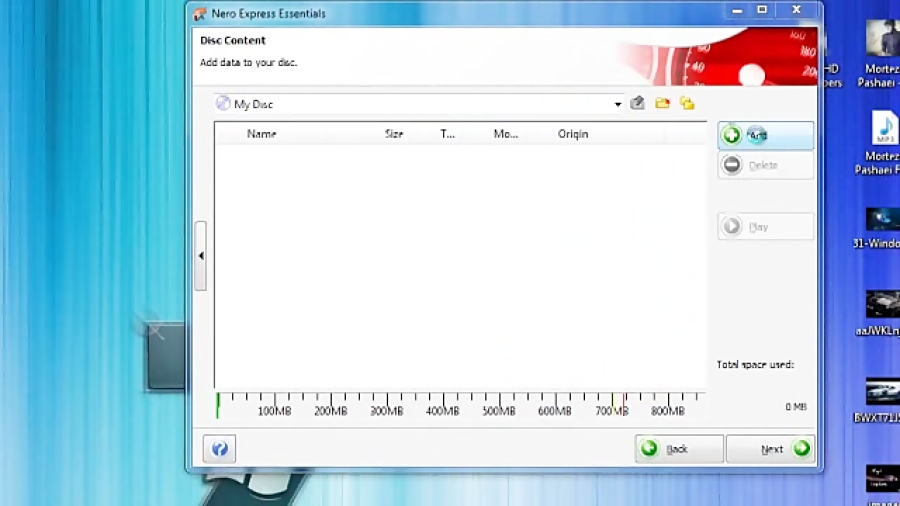The image size is (900, 506).
Task: Click the Delete button
Action: [x=765, y=165]
